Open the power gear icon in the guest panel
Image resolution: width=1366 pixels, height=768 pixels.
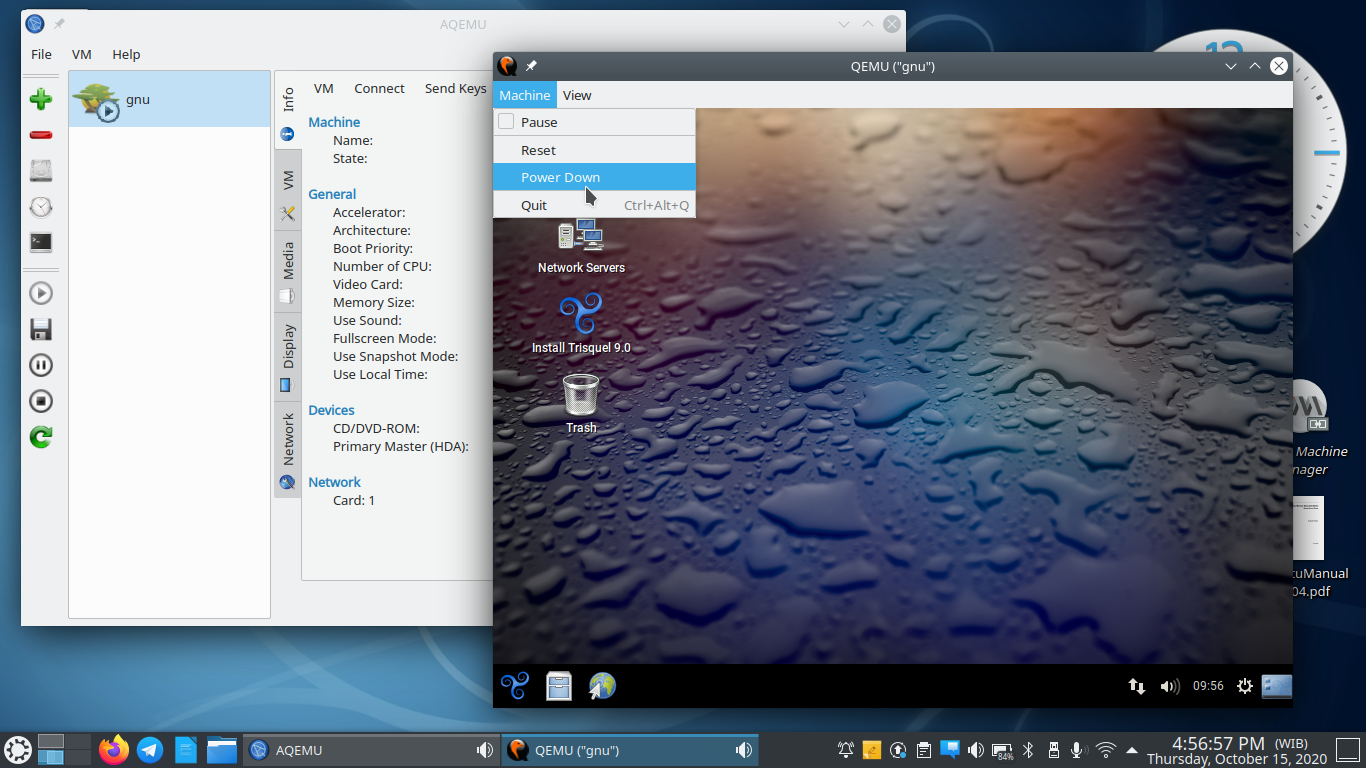coord(1245,686)
